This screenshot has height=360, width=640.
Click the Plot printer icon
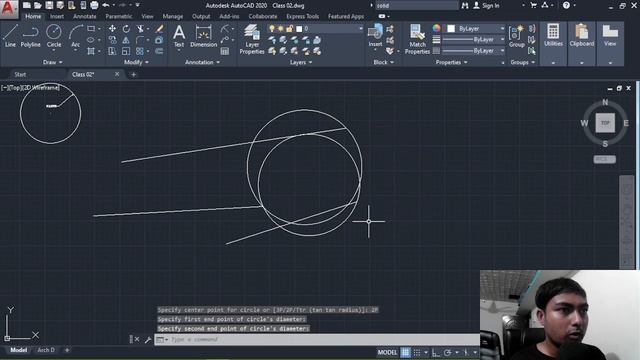click(x=94, y=5)
